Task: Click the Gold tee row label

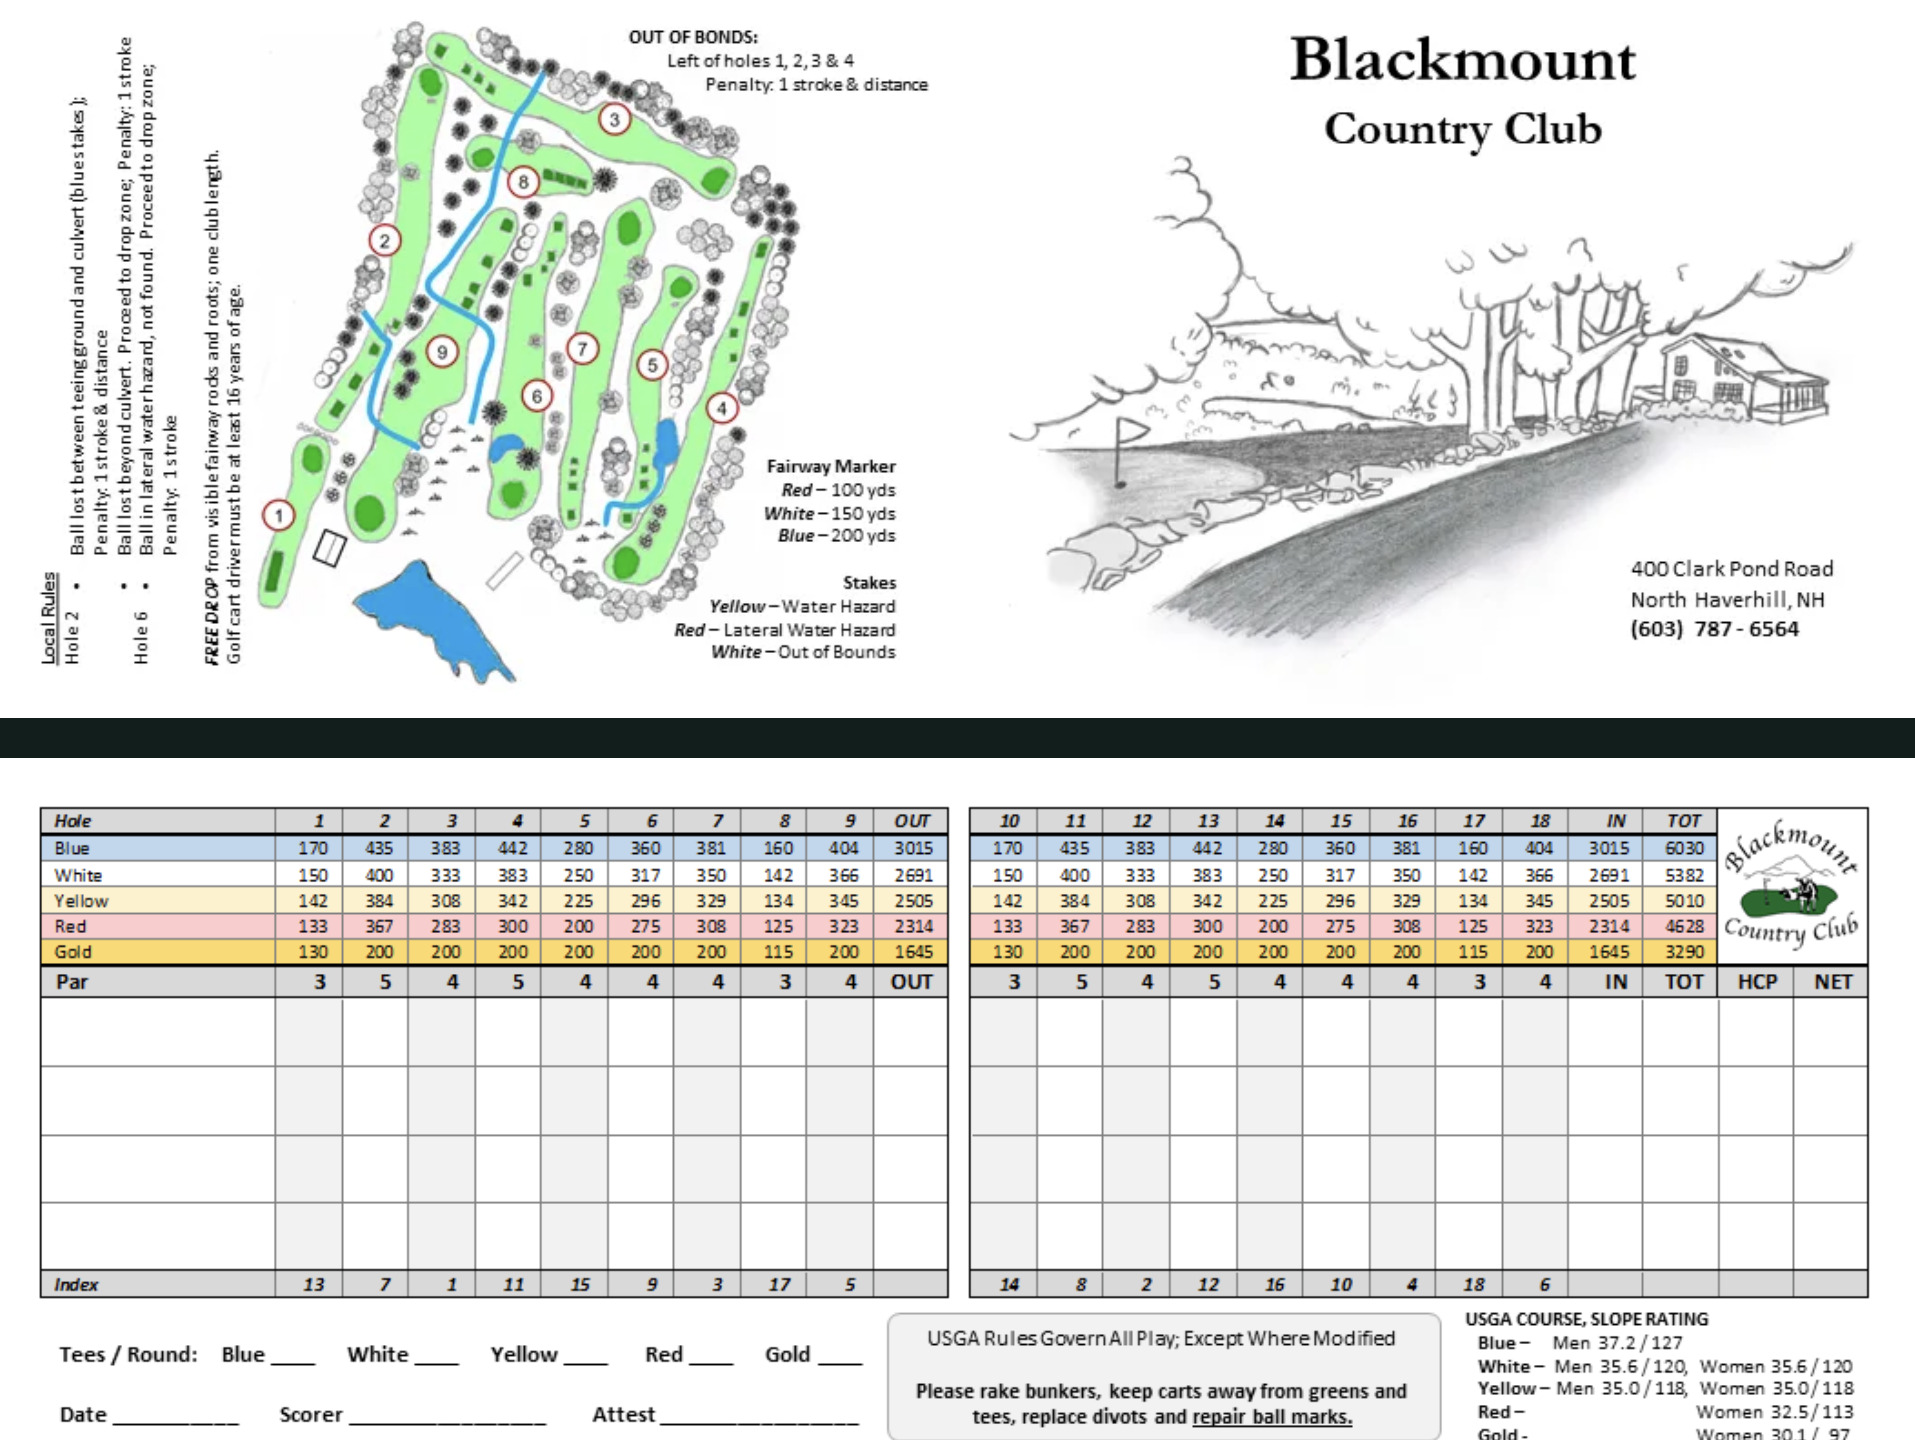Action: click(x=73, y=952)
